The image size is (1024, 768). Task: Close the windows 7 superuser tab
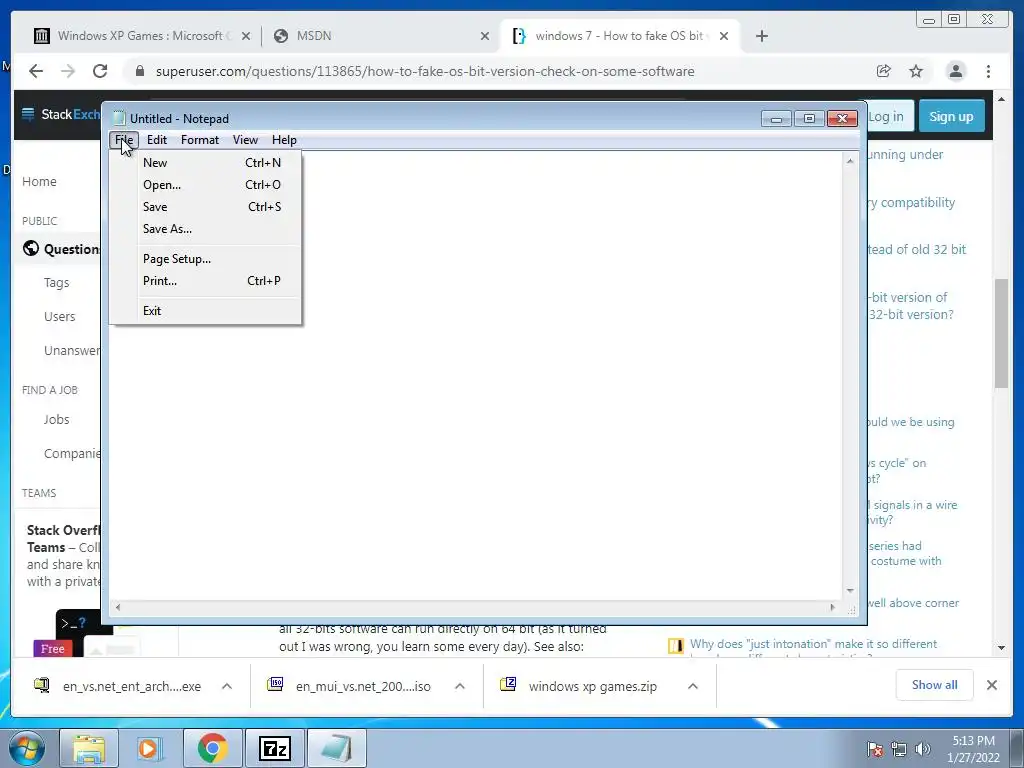(x=724, y=37)
